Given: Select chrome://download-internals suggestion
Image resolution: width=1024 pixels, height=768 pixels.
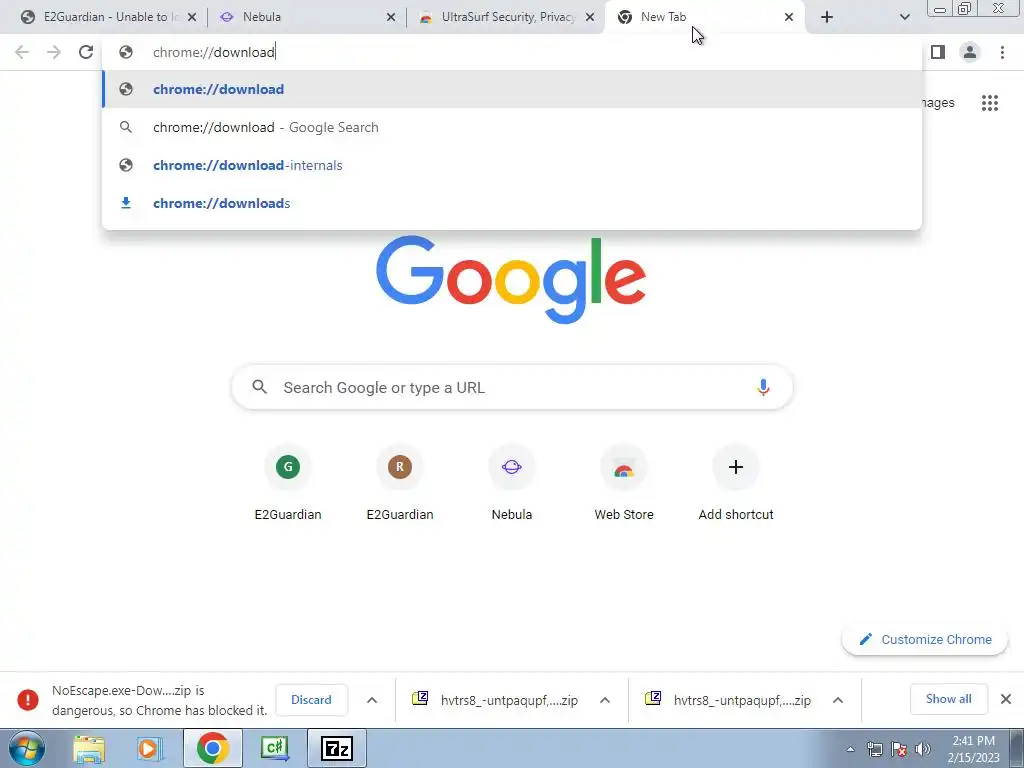Looking at the screenshot, I should coord(512,165).
